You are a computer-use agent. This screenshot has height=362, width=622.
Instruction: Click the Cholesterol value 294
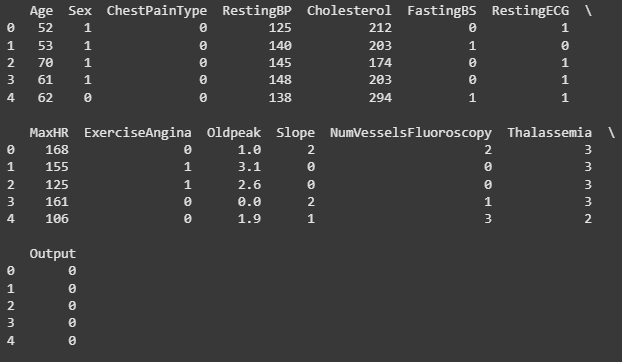click(x=380, y=98)
